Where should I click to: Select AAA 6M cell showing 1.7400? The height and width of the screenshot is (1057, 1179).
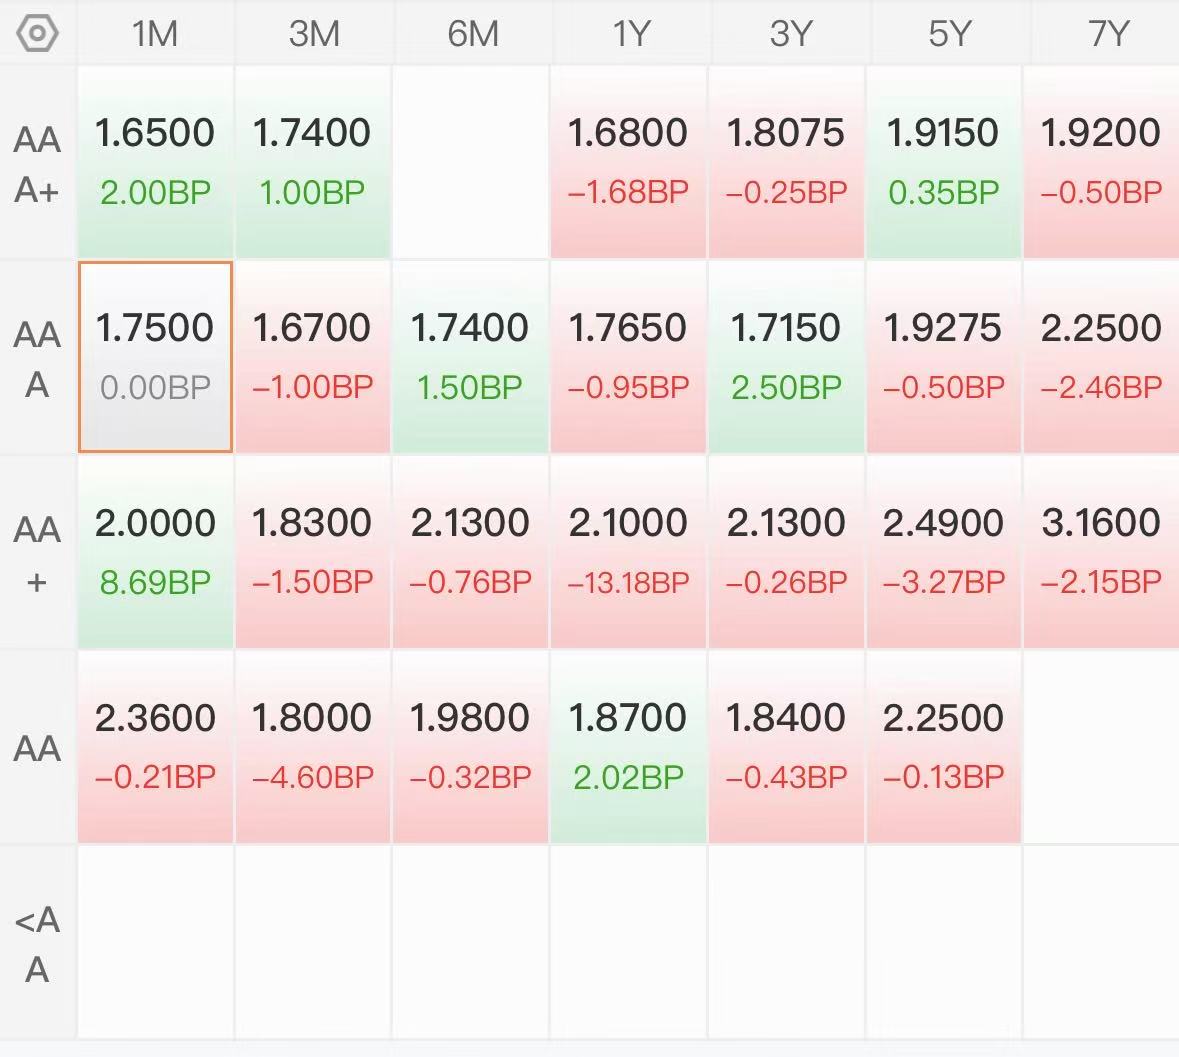471,357
